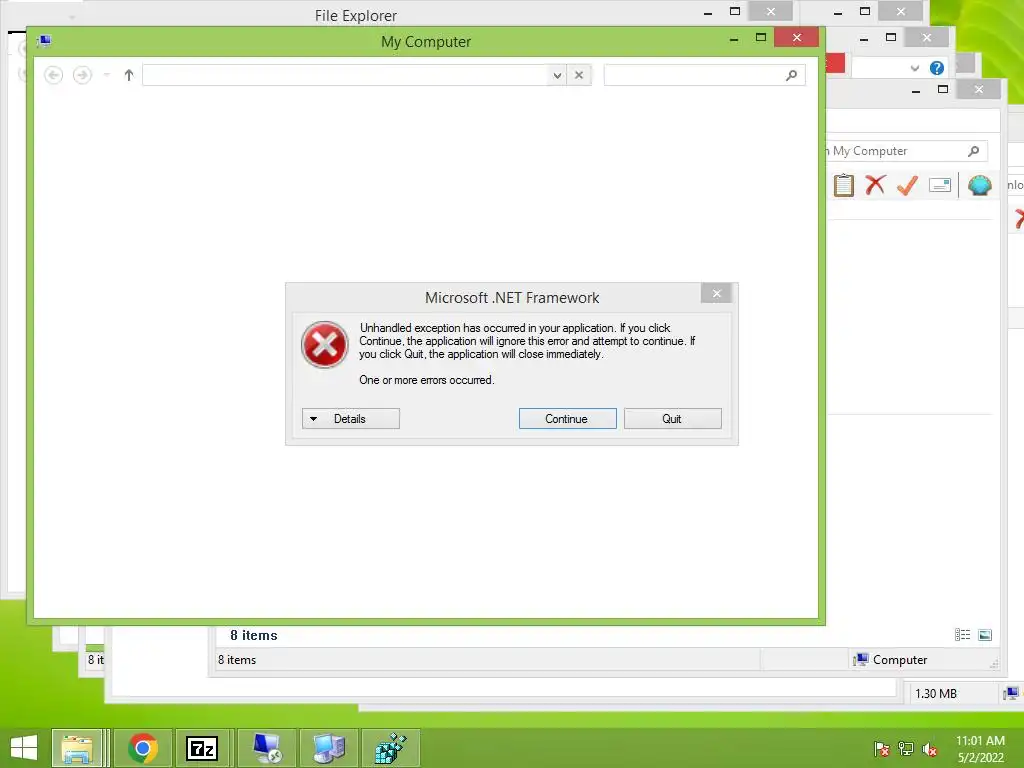Switch to details view in status bar
This screenshot has width=1024, height=768.
click(x=963, y=635)
